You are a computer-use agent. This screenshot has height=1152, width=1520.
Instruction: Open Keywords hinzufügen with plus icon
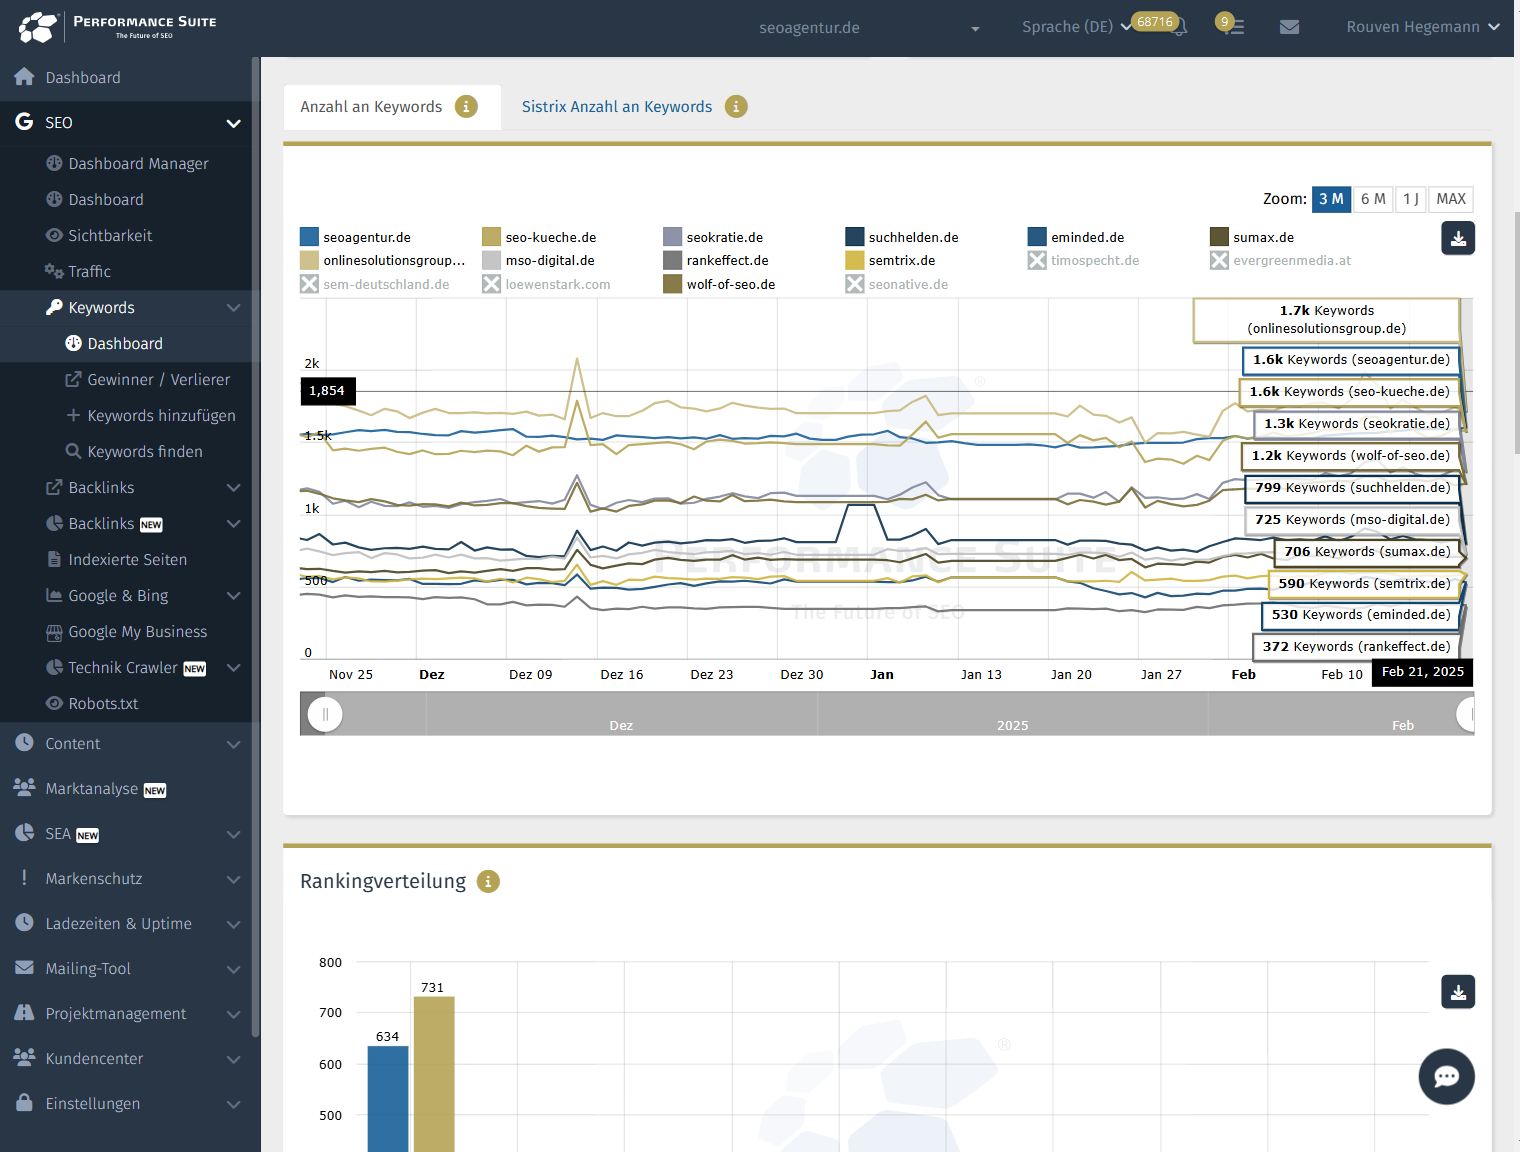pos(151,415)
